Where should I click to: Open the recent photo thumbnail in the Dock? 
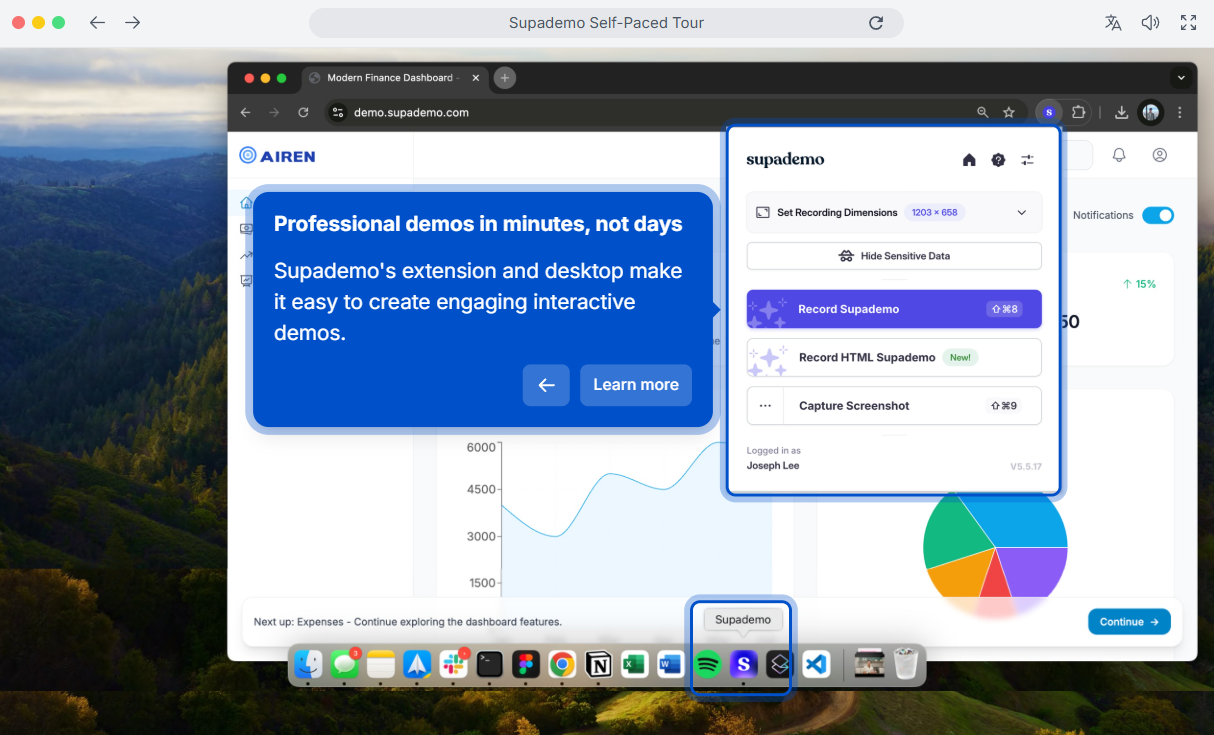869,664
